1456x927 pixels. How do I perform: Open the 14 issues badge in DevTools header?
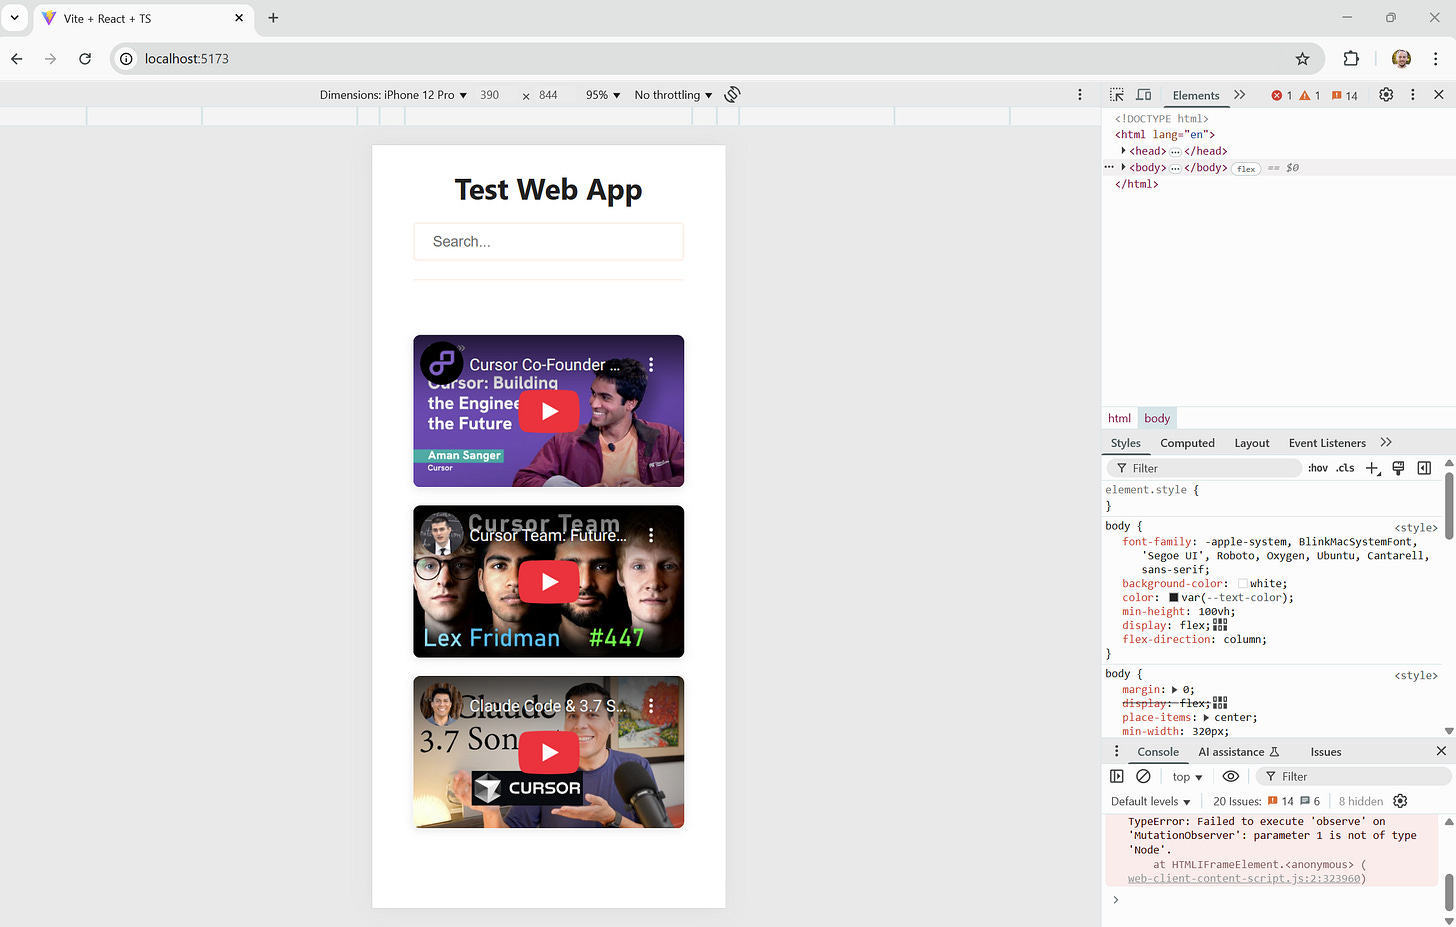[1345, 96]
